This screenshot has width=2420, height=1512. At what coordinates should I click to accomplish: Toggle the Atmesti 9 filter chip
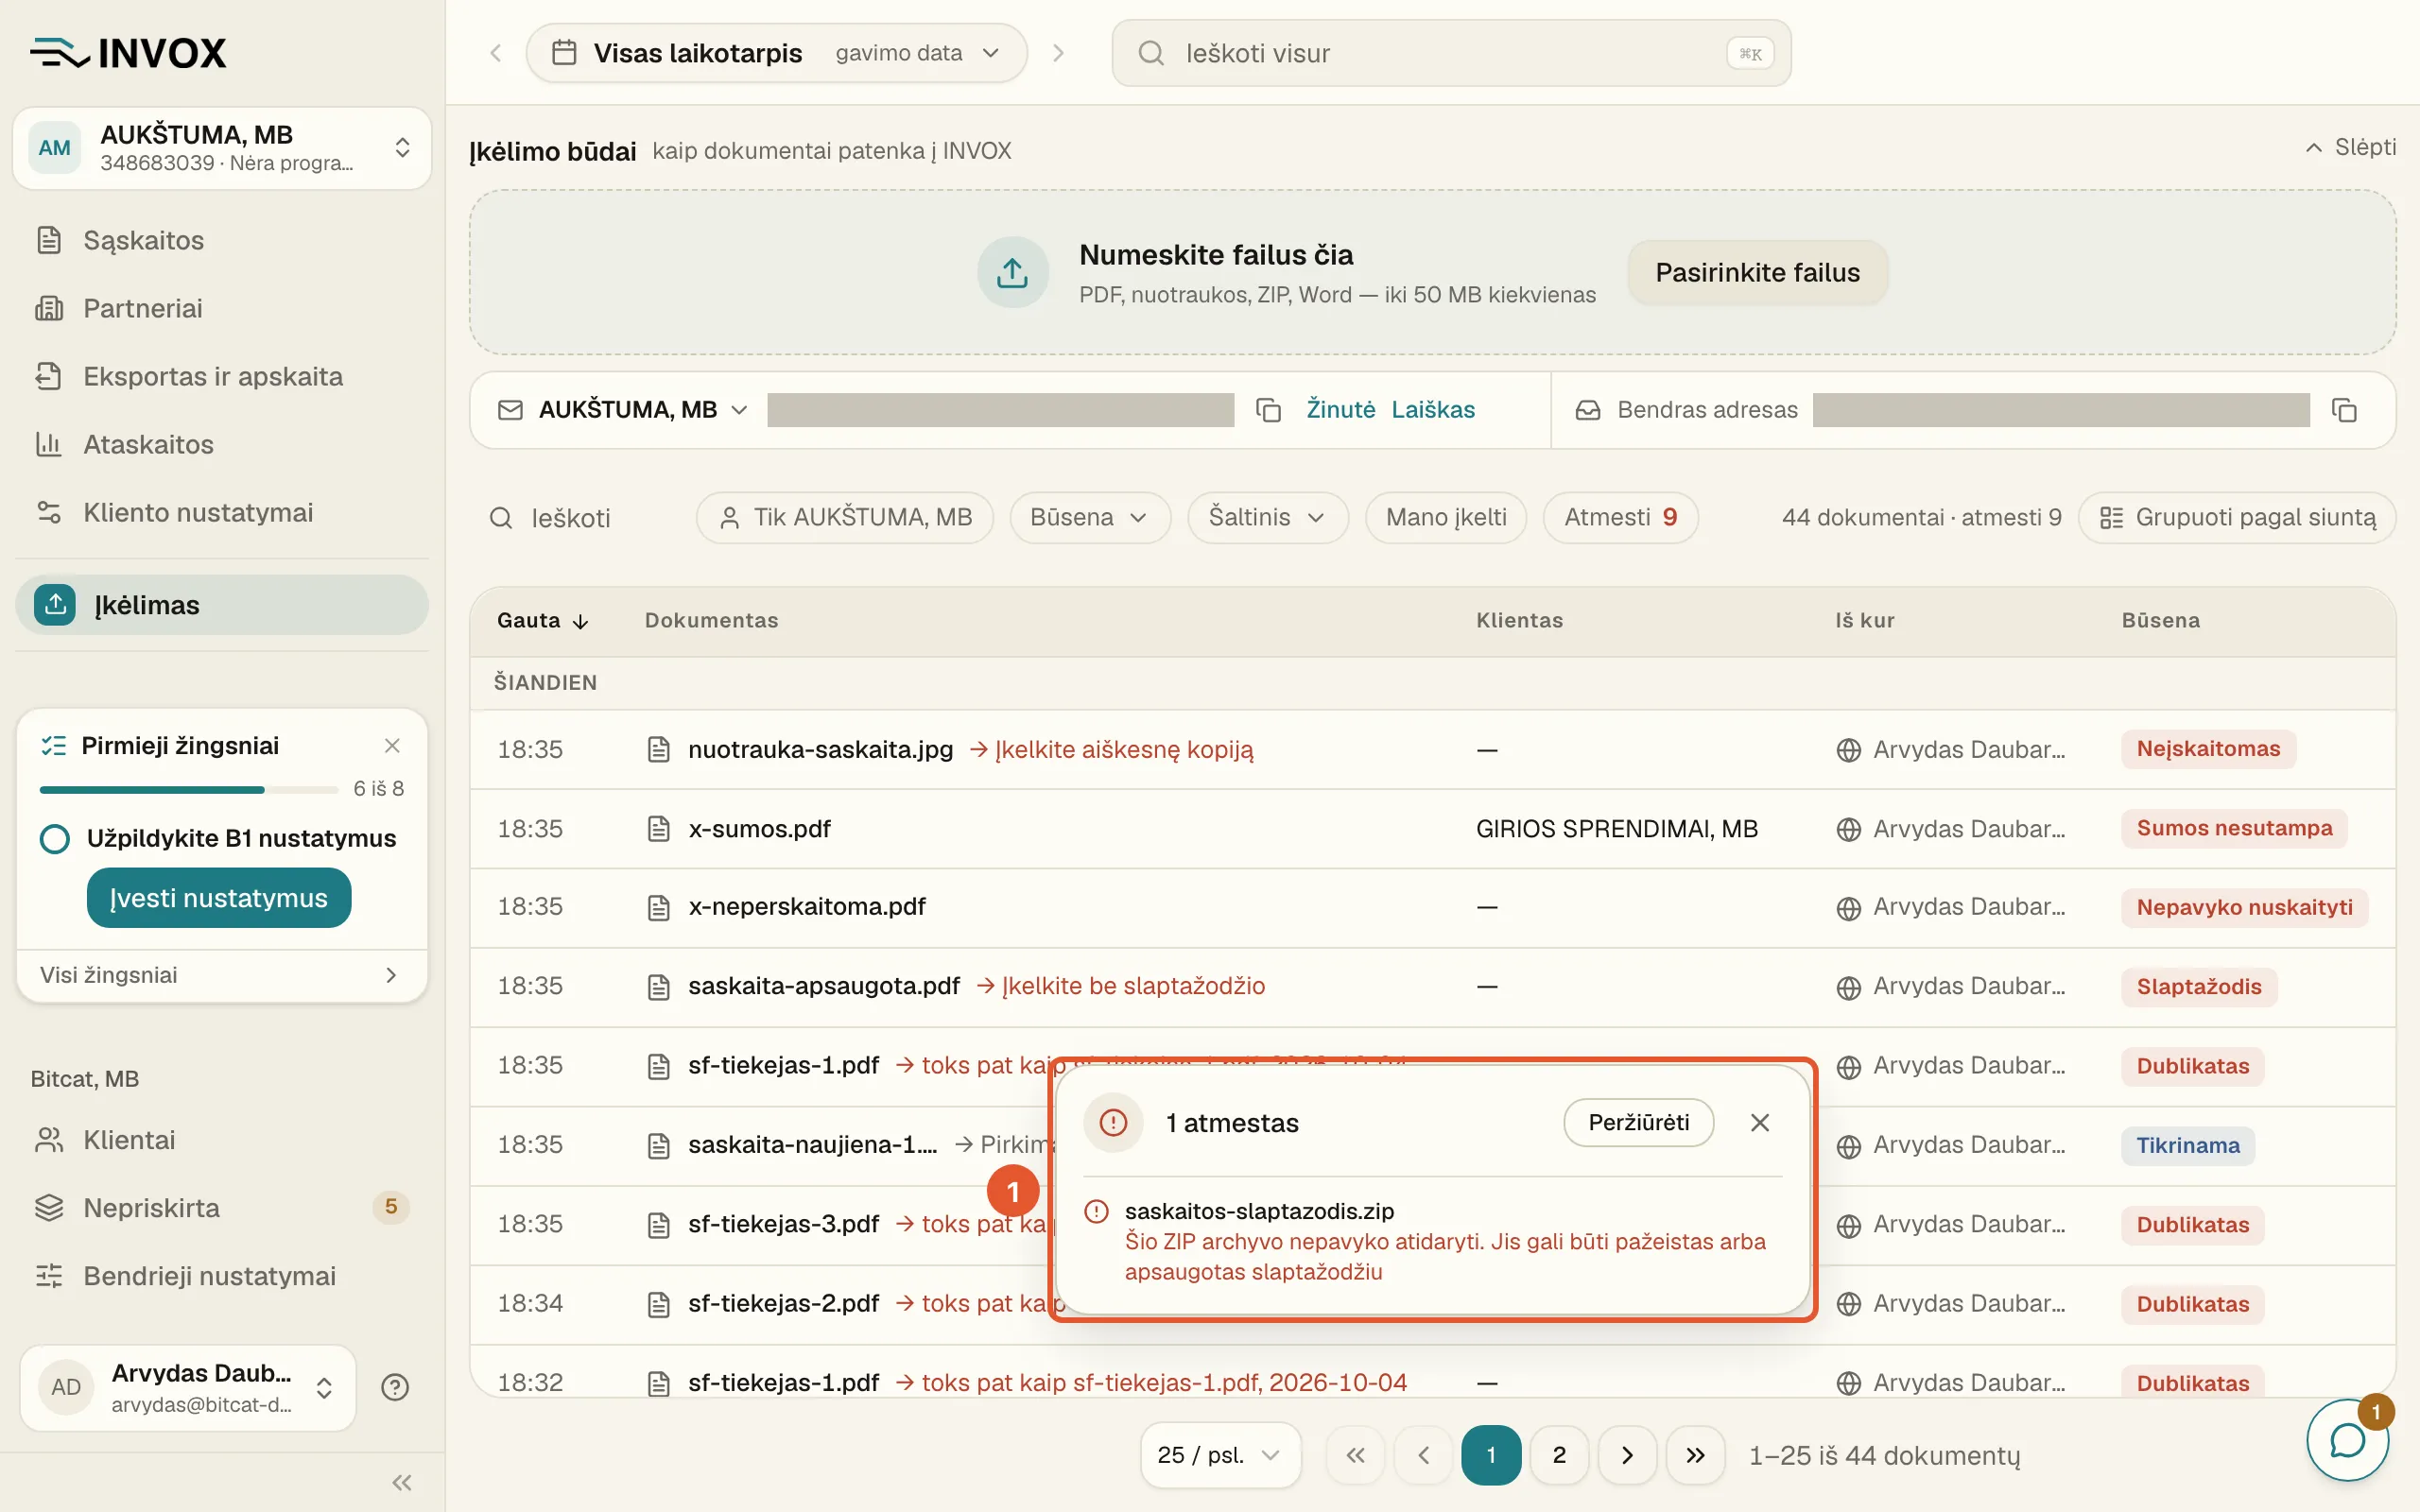pos(1620,517)
